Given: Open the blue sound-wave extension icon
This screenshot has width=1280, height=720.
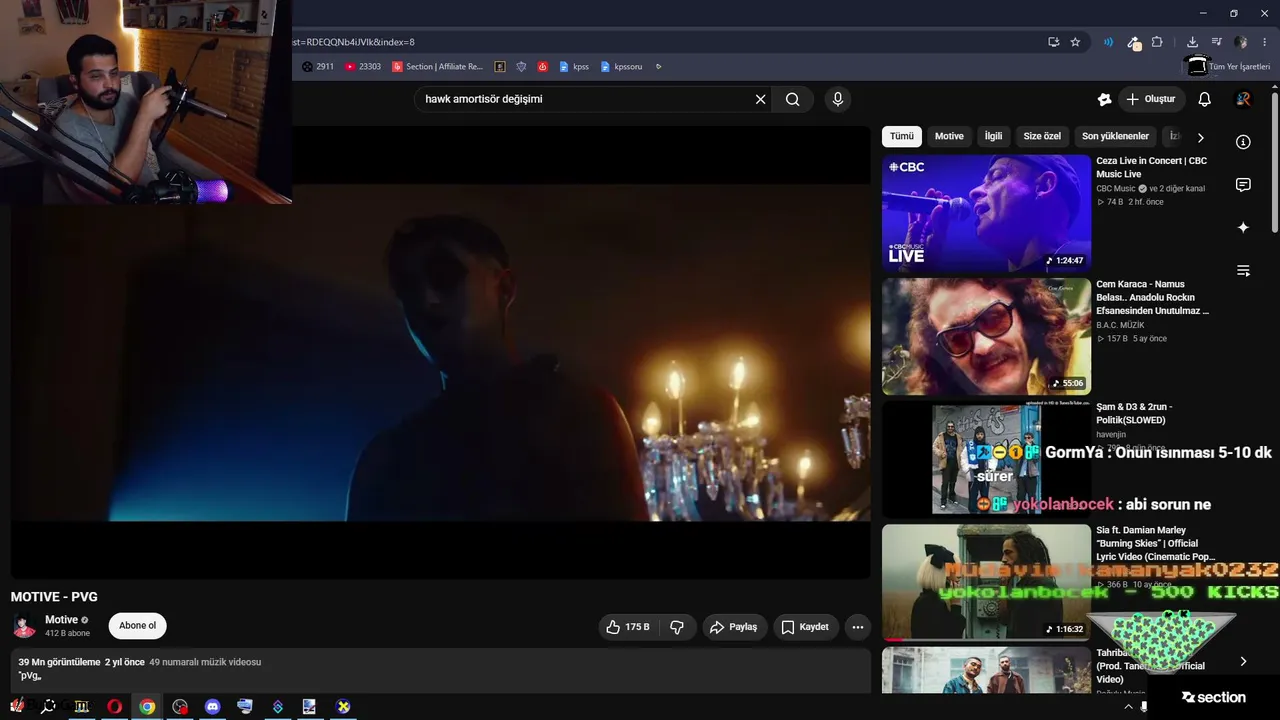Looking at the screenshot, I should pos(1108,42).
